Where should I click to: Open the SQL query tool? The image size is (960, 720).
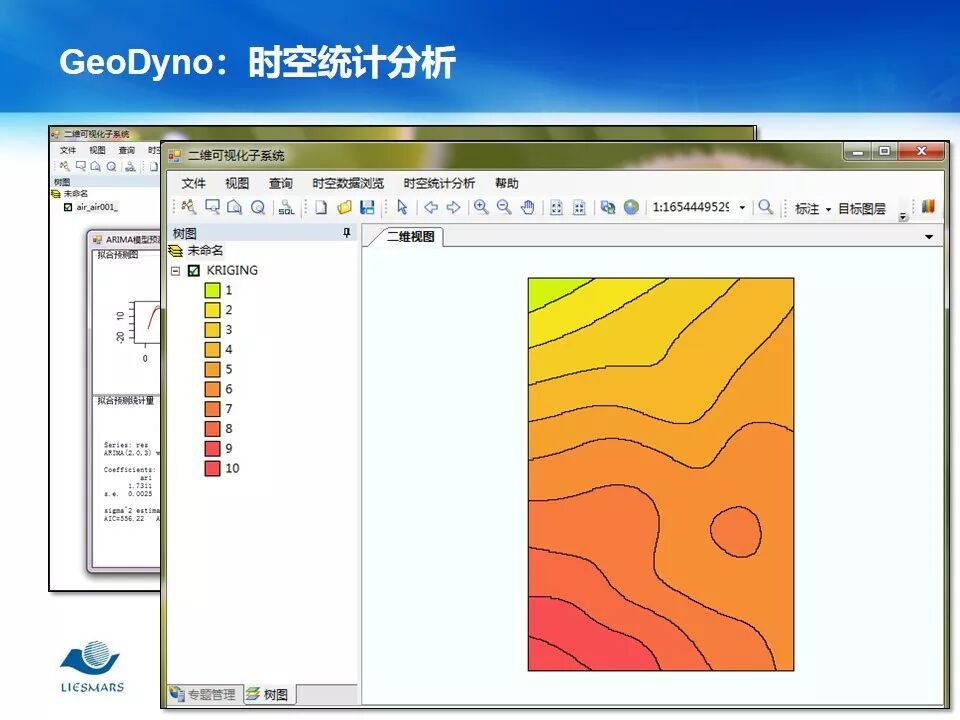click(x=286, y=207)
